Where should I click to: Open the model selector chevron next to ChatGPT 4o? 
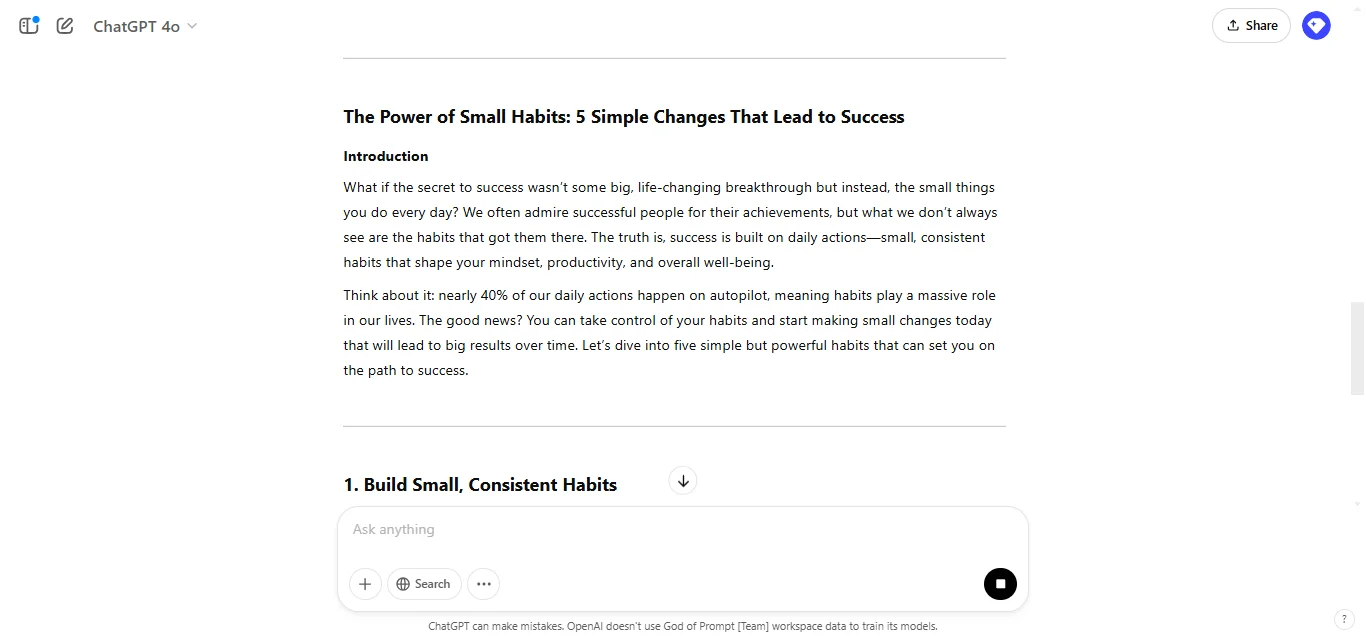coord(191,27)
